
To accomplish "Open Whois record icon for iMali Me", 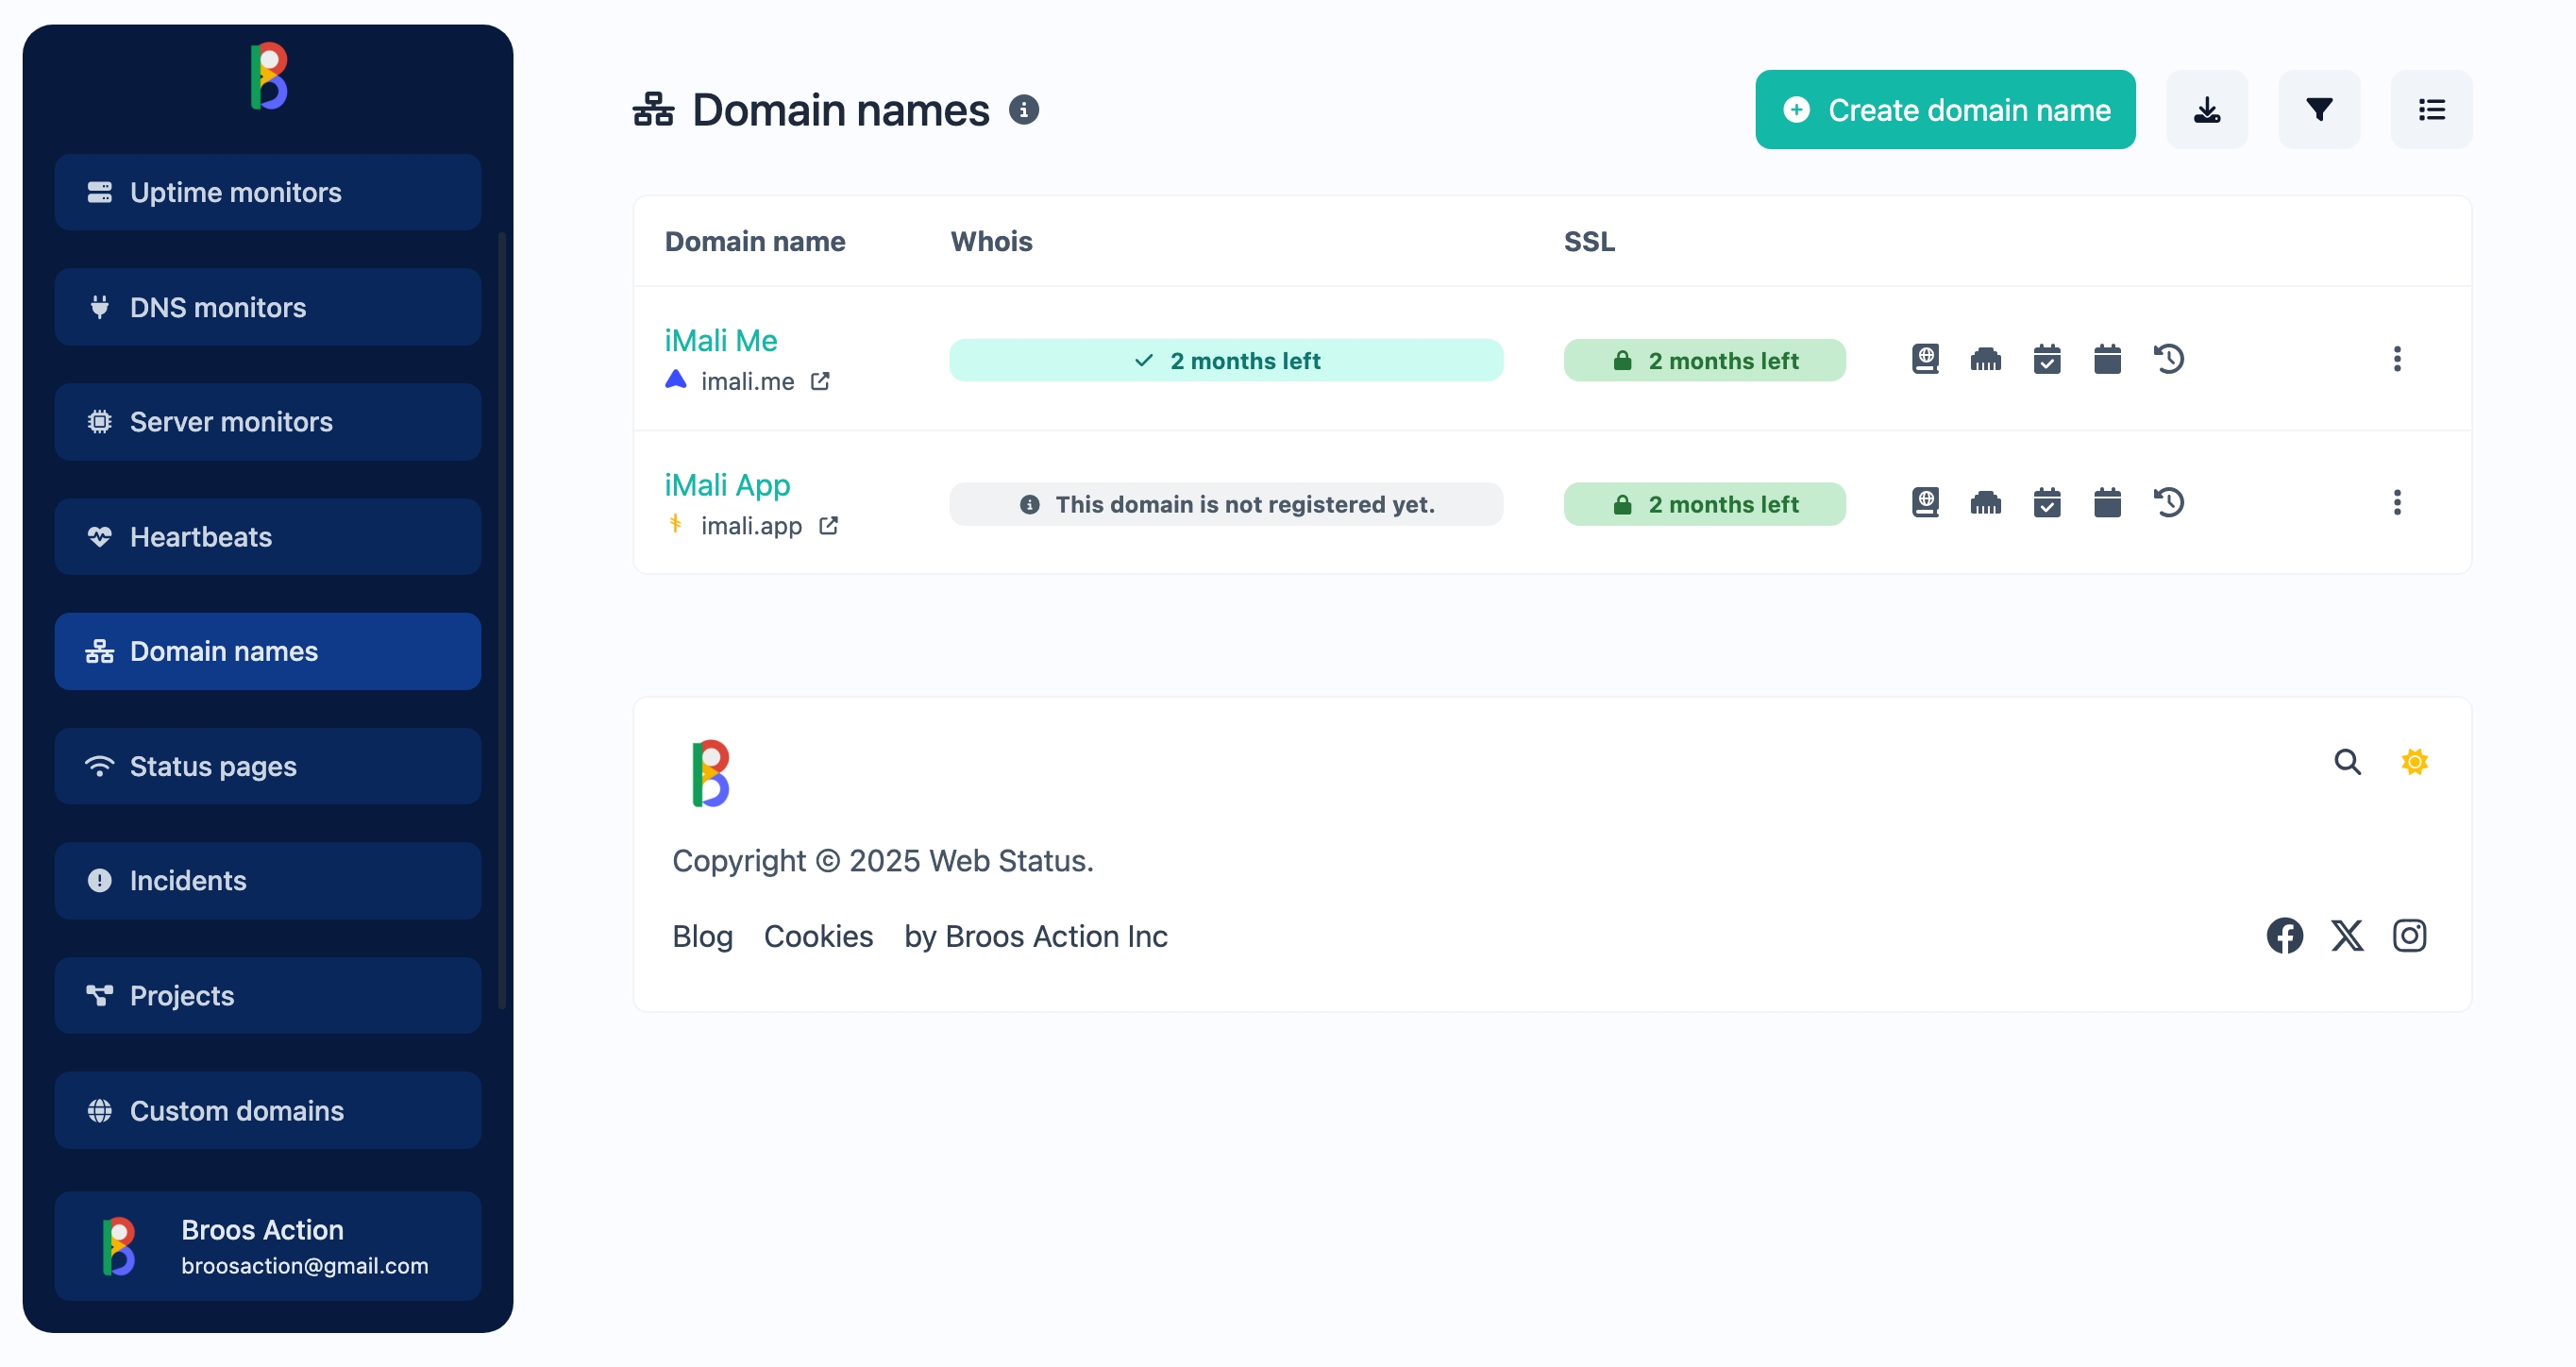I will 1925,359.
